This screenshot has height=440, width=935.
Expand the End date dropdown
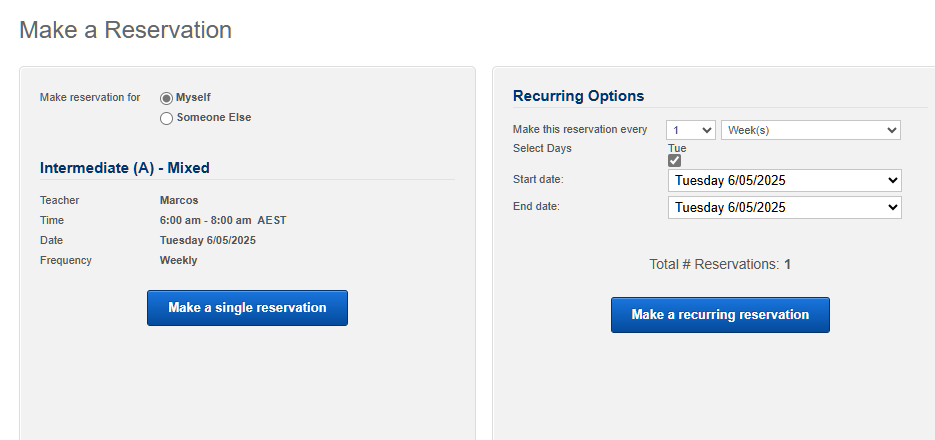point(784,207)
